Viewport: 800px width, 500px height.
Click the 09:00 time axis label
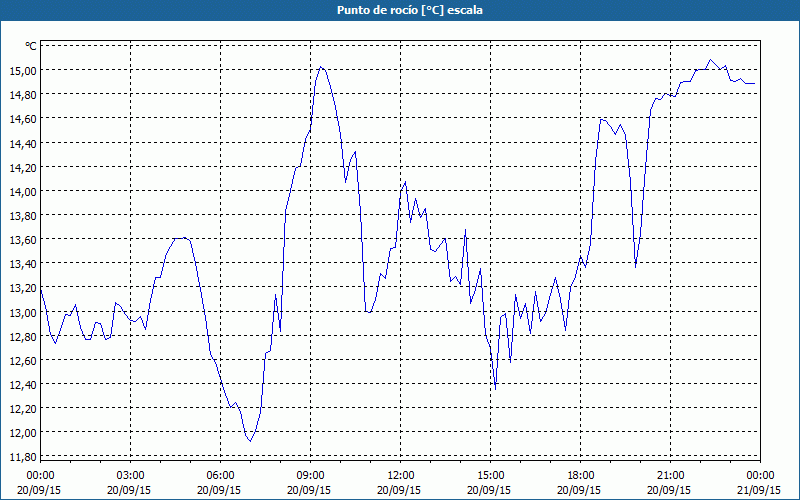coord(311,476)
